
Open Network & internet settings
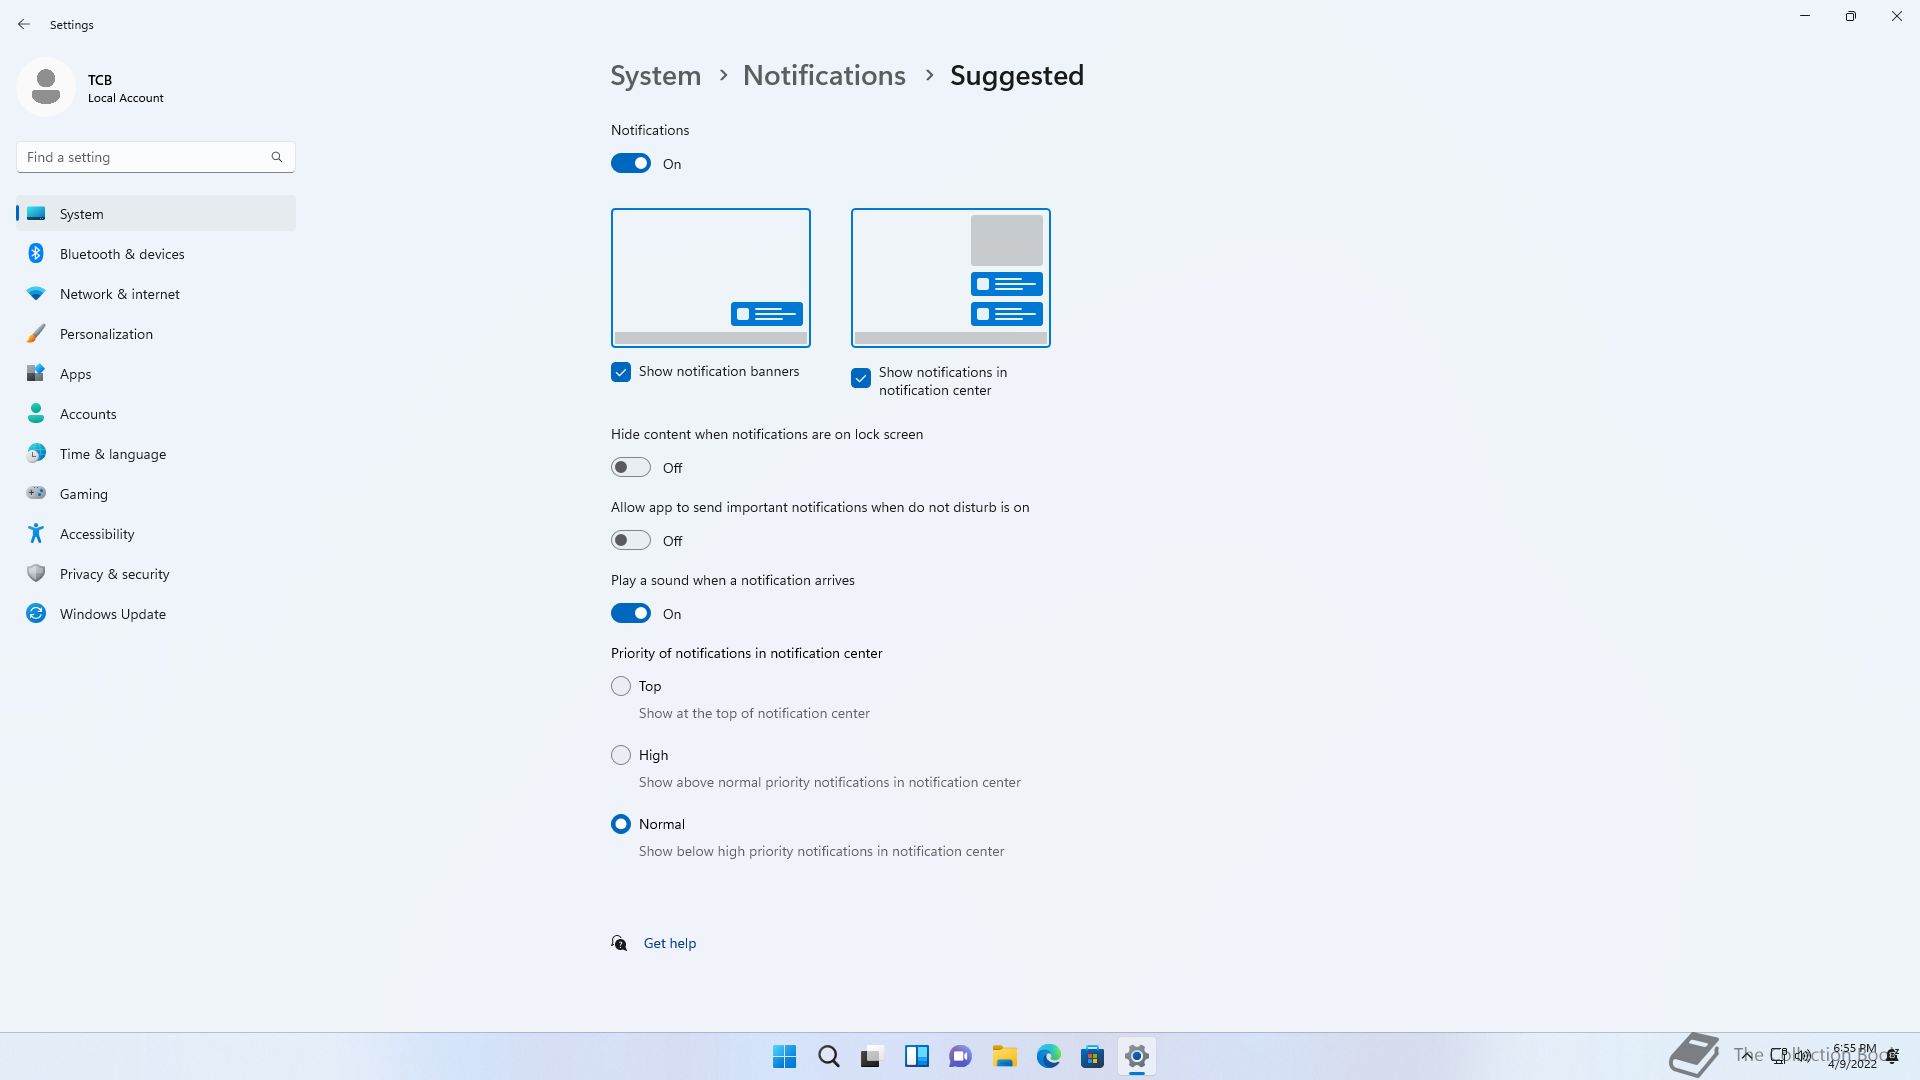point(119,294)
